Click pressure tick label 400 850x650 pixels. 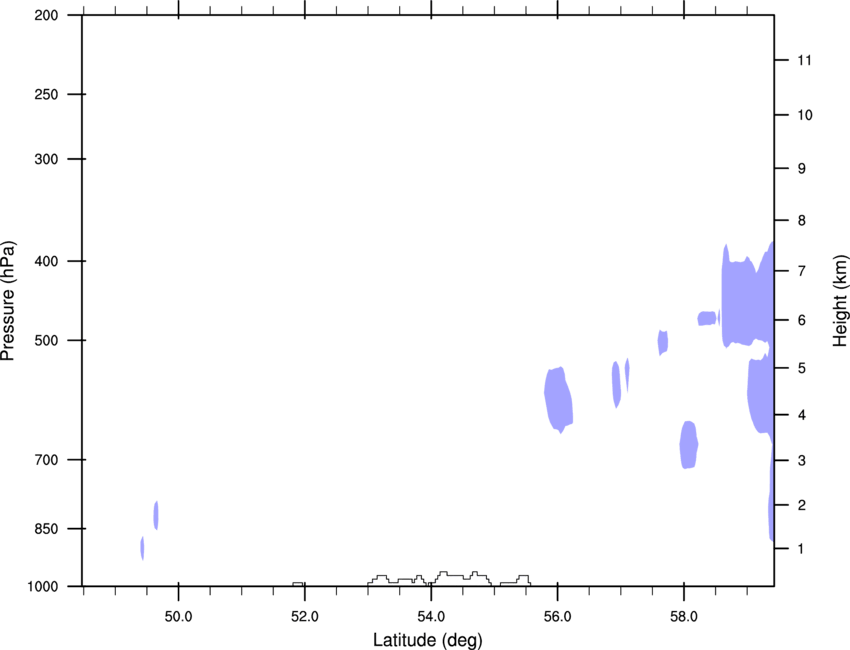click(46, 261)
